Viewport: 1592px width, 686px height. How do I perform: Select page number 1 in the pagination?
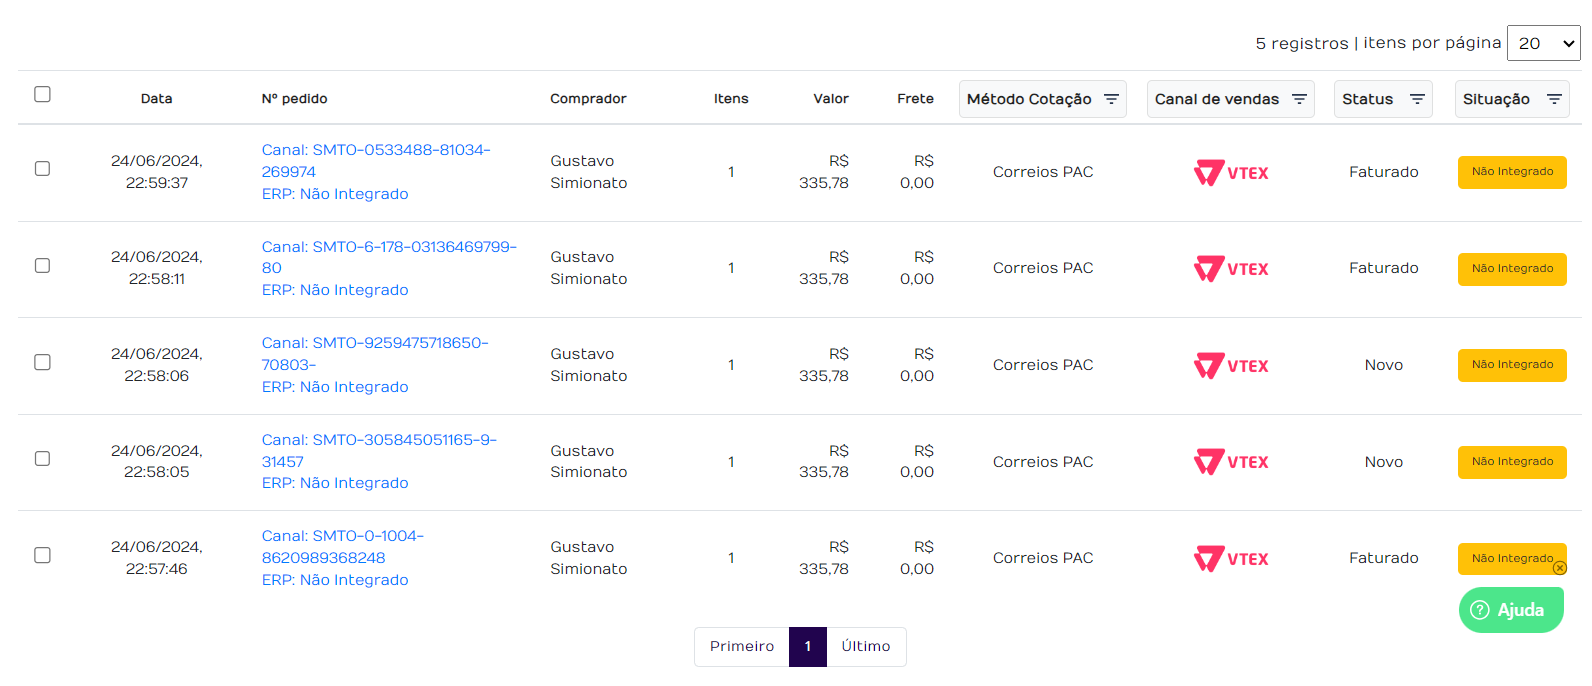click(808, 647)
